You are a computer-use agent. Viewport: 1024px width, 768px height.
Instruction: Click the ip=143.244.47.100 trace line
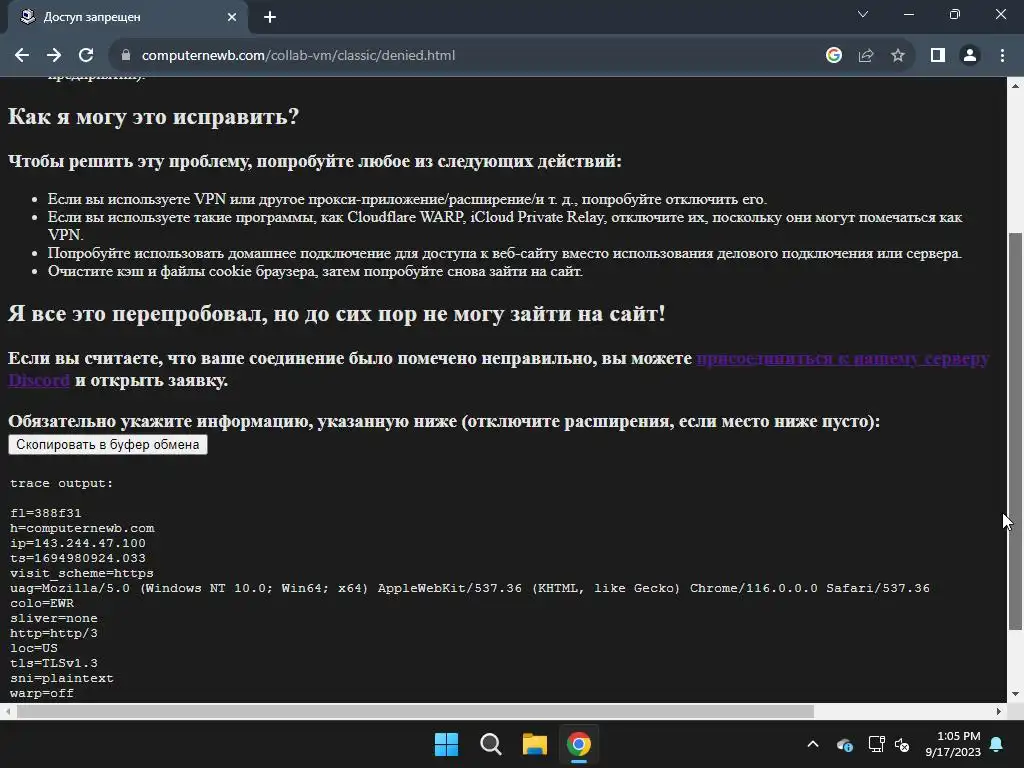[78, 543]
